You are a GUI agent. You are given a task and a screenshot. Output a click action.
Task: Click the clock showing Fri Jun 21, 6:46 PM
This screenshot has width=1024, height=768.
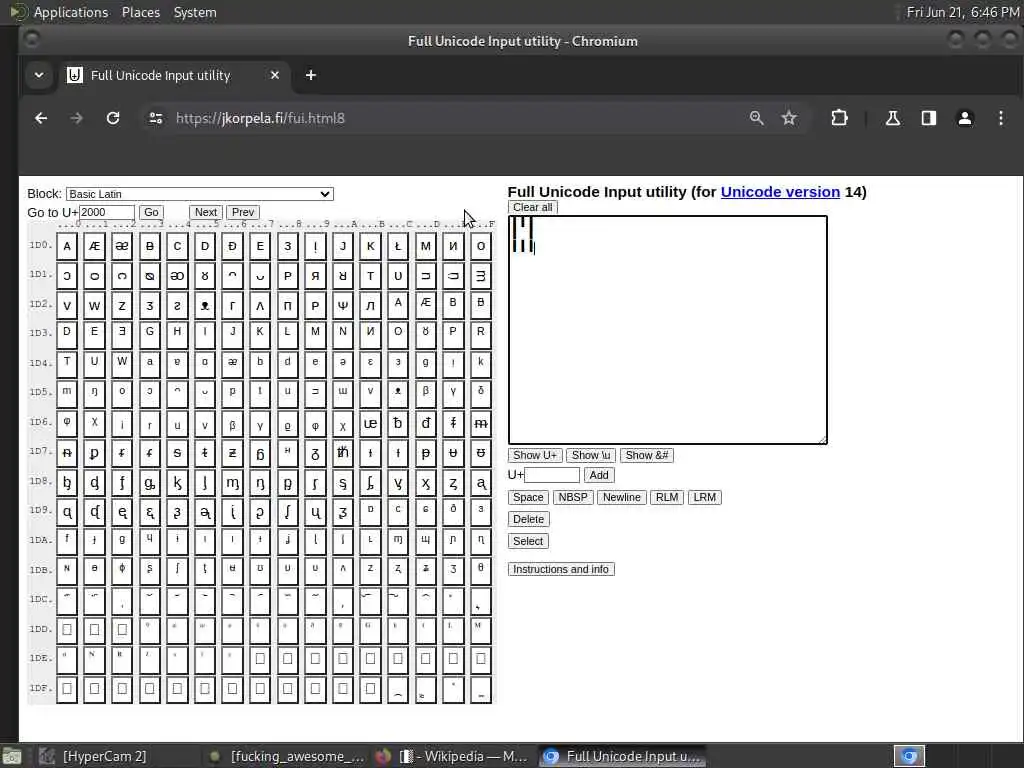(962, 12)
